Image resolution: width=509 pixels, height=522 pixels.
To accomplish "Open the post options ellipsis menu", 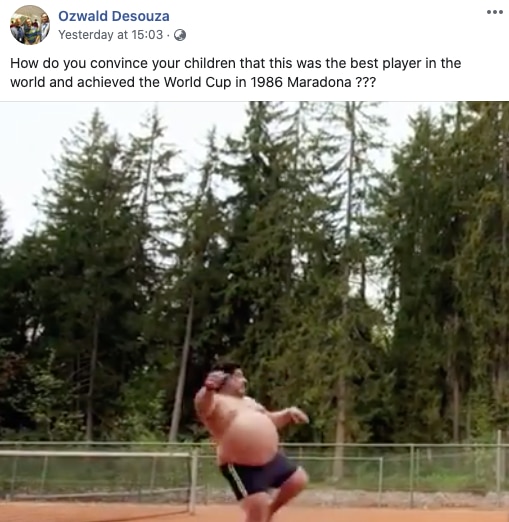I will (495, 12).
